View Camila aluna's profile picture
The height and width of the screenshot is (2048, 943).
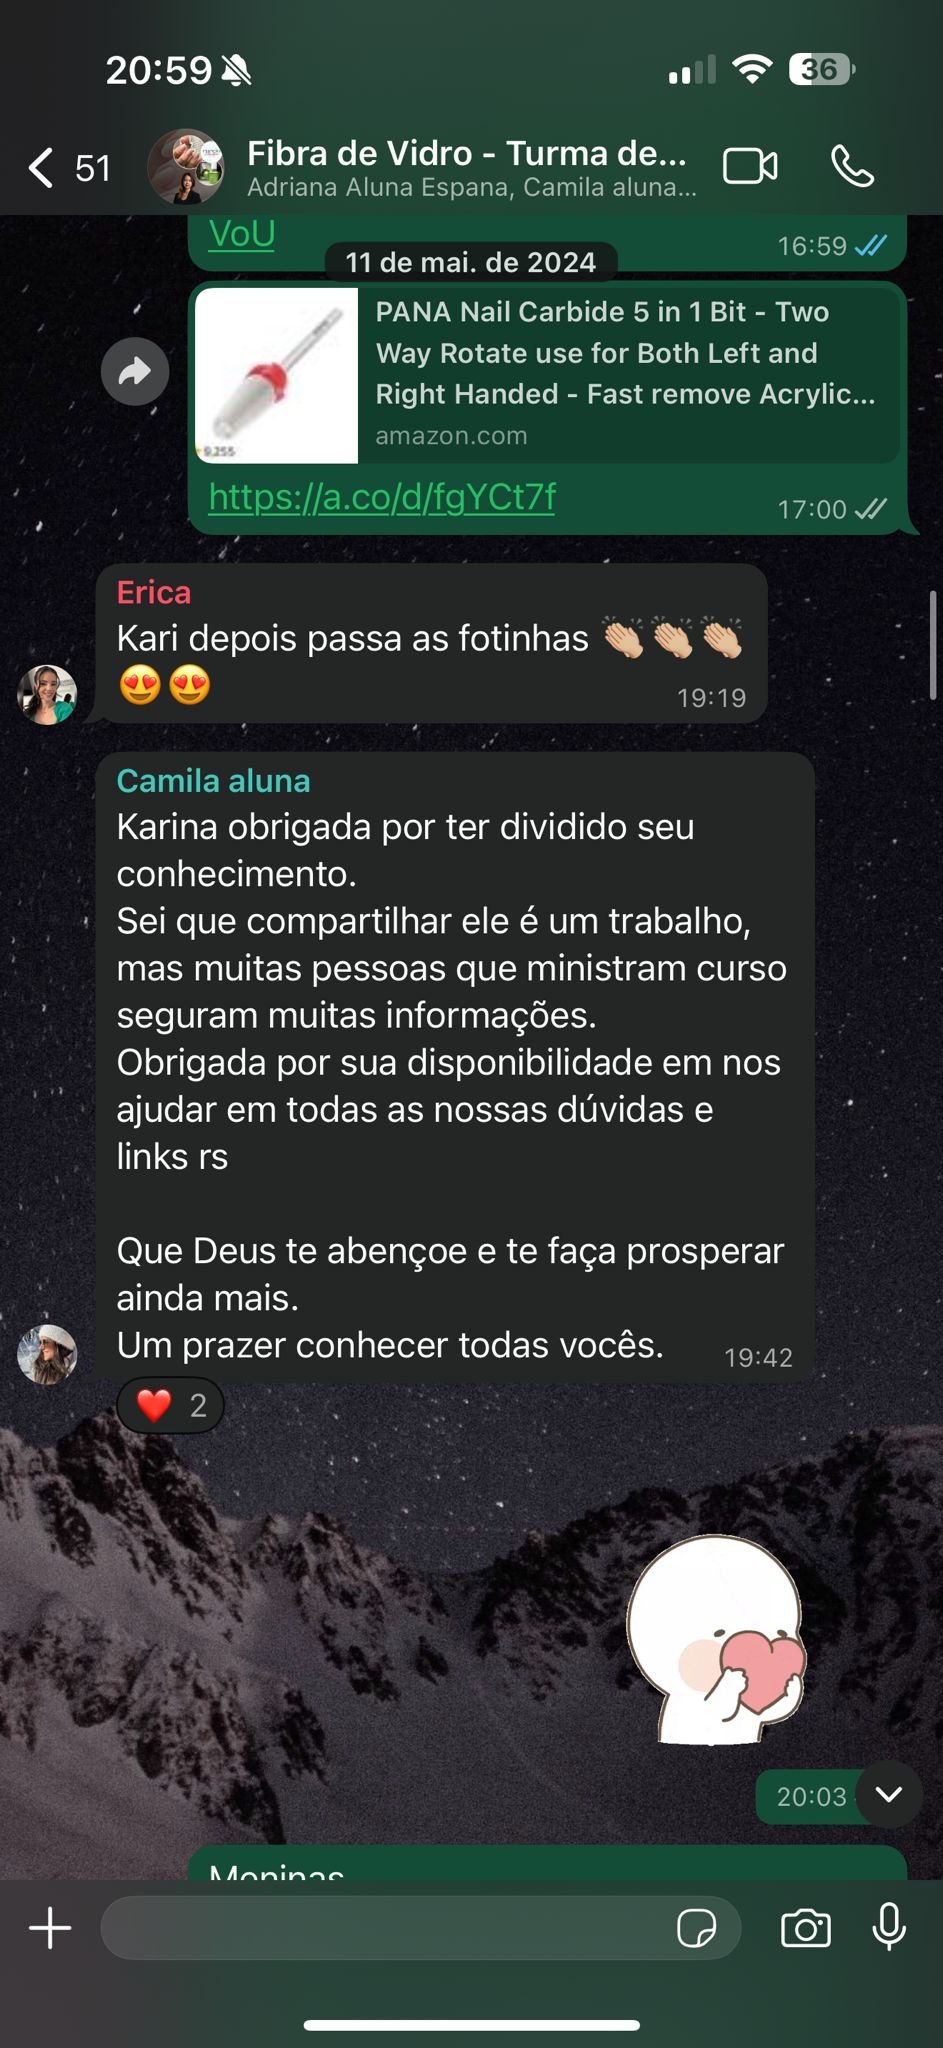pyautogui.click(x=47, y=1355)
